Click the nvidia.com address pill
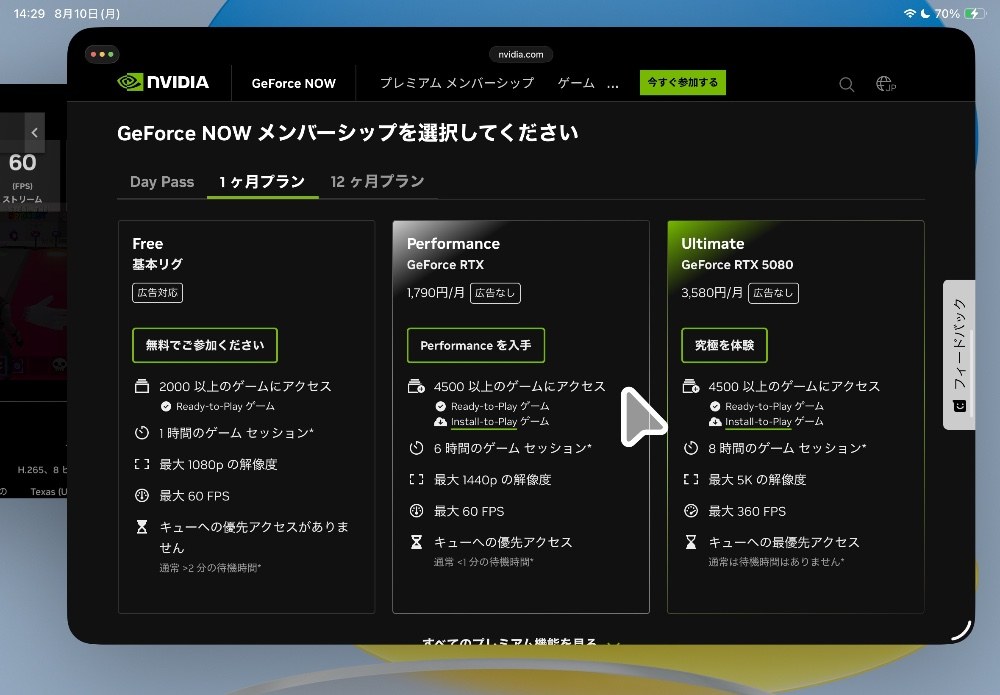This screenshot has width=1000, height=695. pos(521,54)
